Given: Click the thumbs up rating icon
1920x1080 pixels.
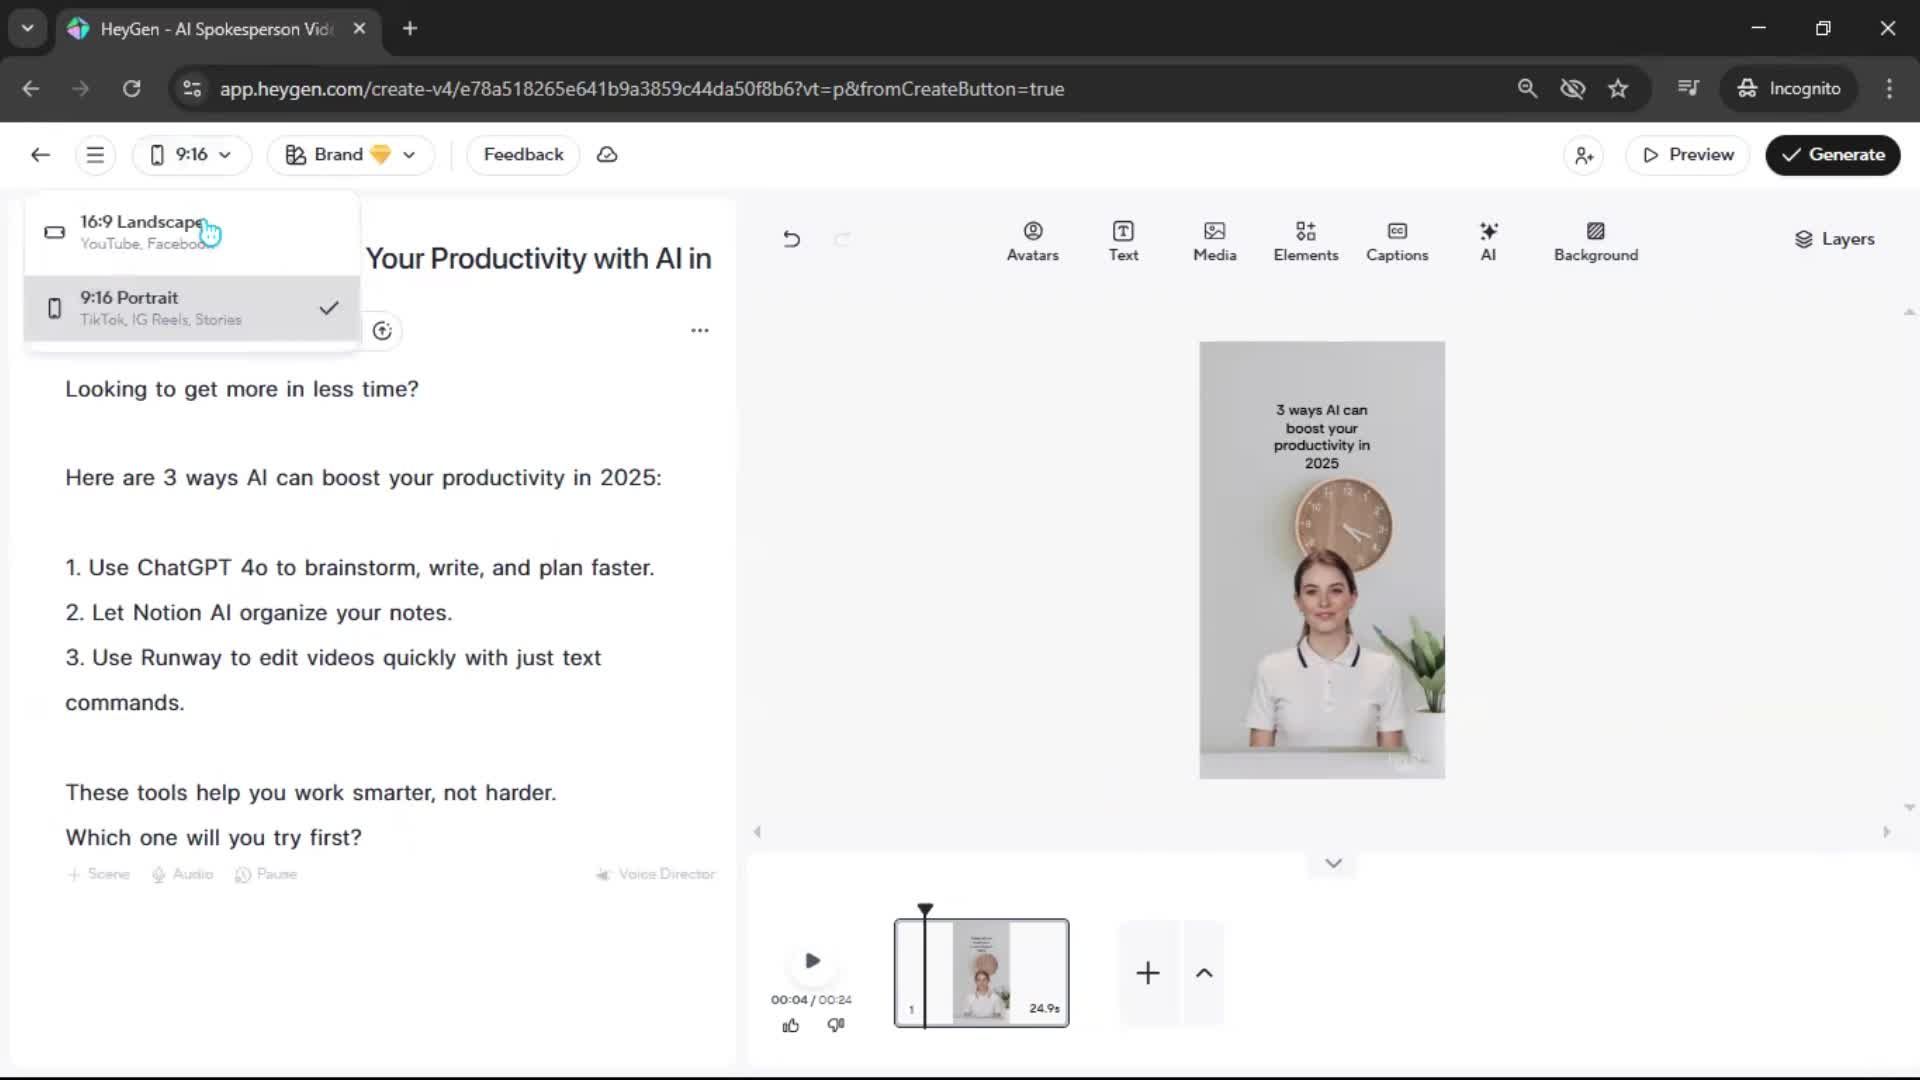Looking at the screenshot, I should pyautogui.click(x=791, y=1025).
